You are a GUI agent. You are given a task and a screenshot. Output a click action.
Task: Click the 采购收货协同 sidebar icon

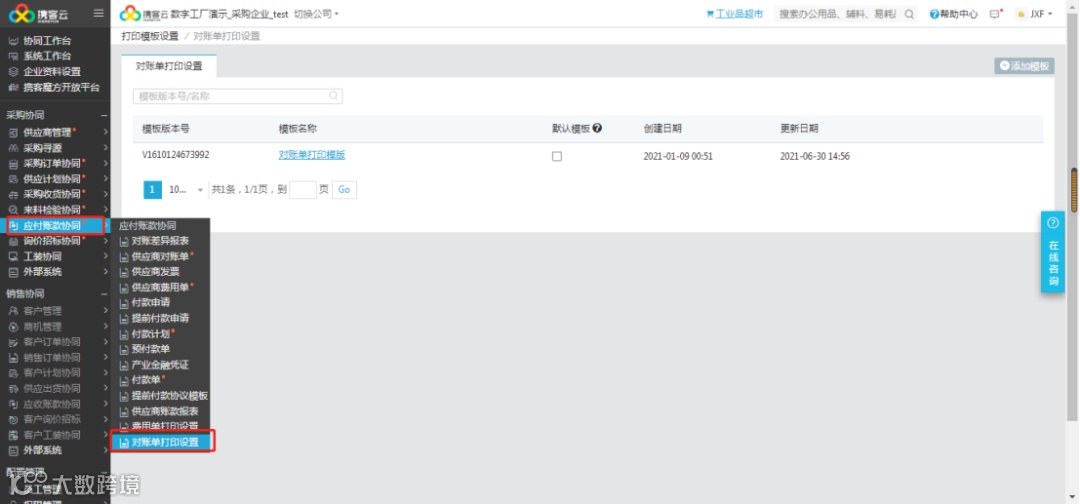(13, 194)
